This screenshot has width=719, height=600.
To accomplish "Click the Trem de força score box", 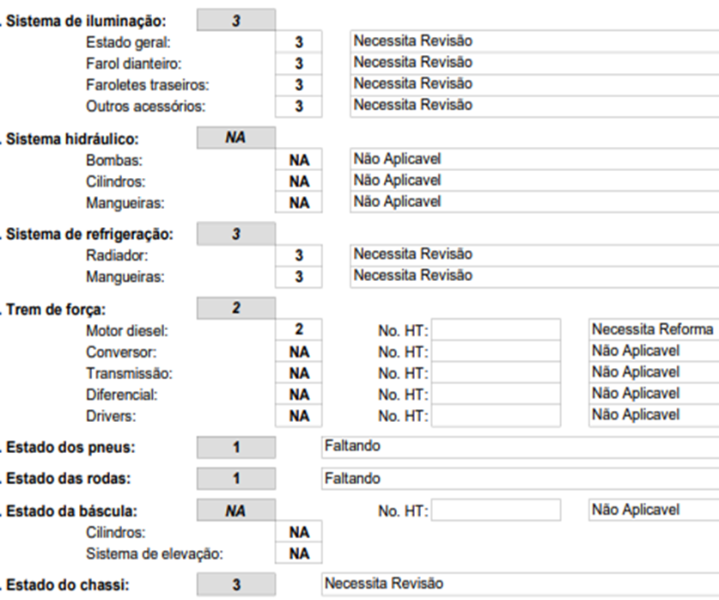I will (x=236, y=308).
